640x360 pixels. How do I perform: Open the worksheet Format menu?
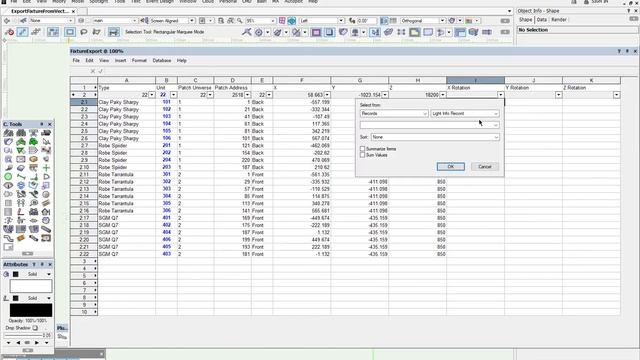139,60
